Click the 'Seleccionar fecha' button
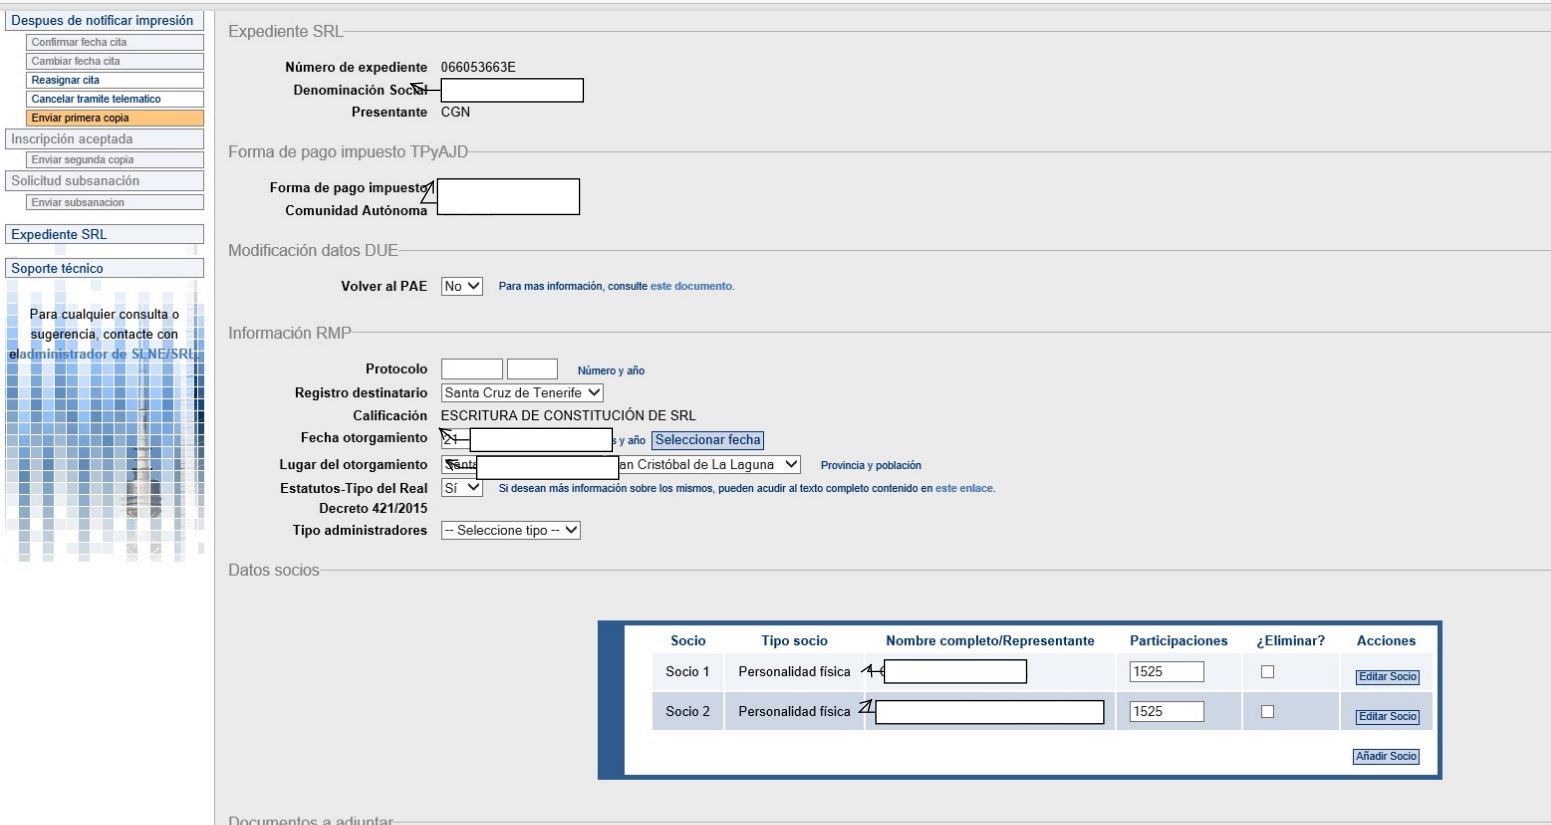This screenshot has height=825, width=1551. pyautogui.click(x=707, y=440)
